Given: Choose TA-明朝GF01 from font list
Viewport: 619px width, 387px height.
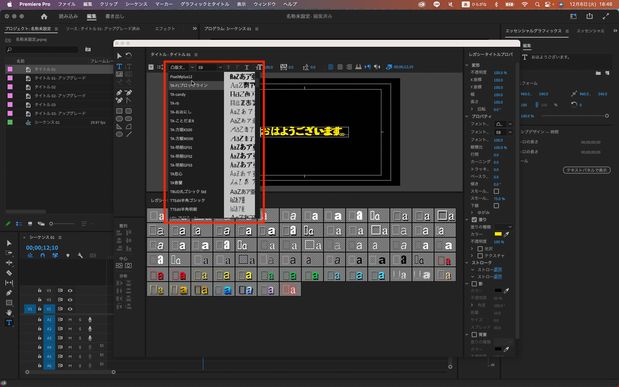Looking at the screenshot, I should (181, 147).
